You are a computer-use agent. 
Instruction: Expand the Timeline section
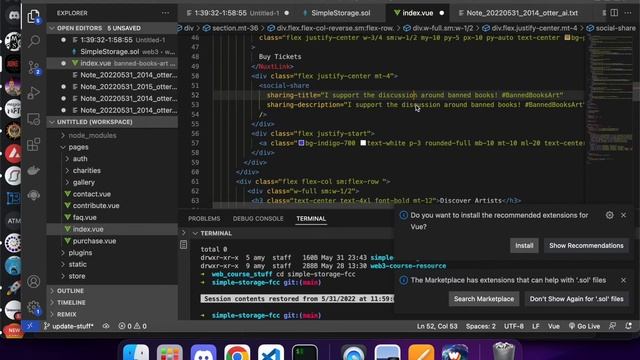pyautogui.click(x=112, y=303)
